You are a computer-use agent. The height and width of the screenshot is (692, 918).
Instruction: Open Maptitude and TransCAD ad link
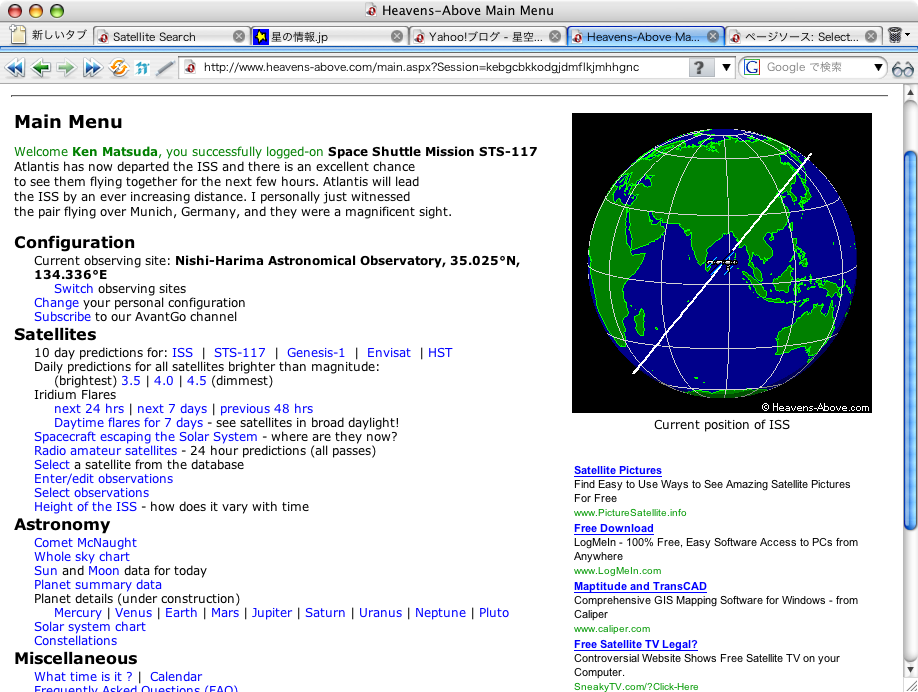tap(640, 586)
